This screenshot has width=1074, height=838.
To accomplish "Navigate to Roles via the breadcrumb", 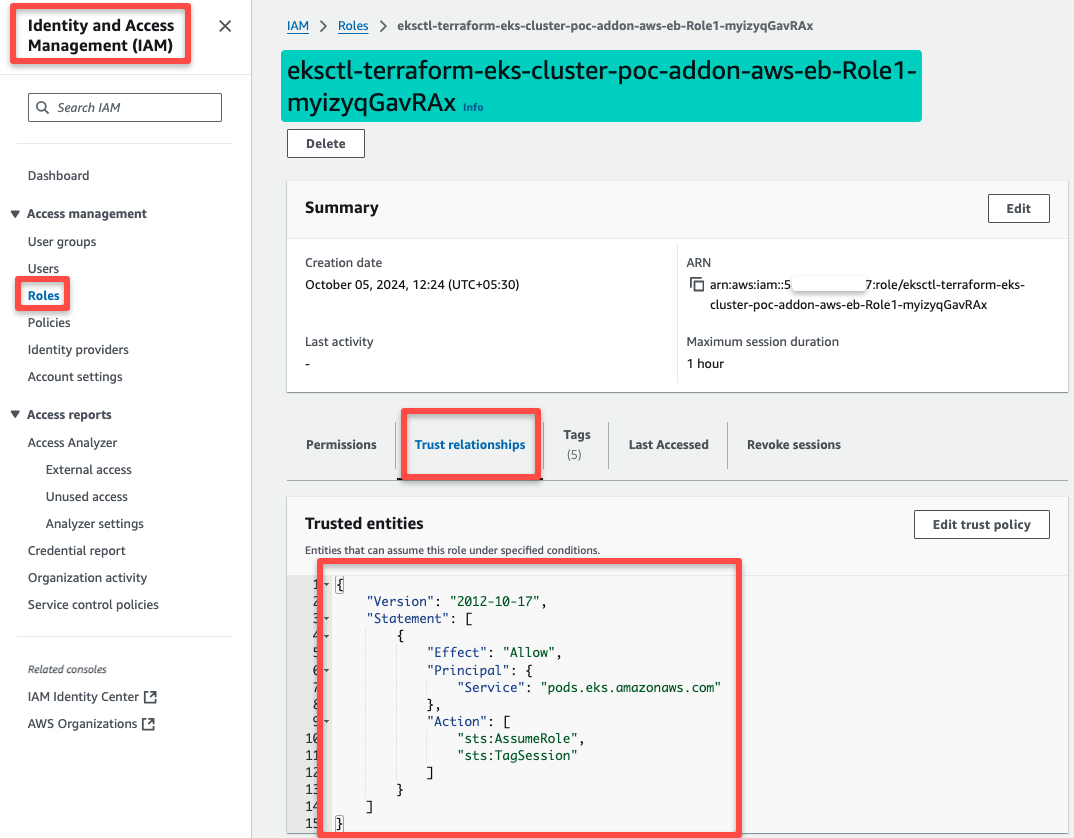I will 353,26.
